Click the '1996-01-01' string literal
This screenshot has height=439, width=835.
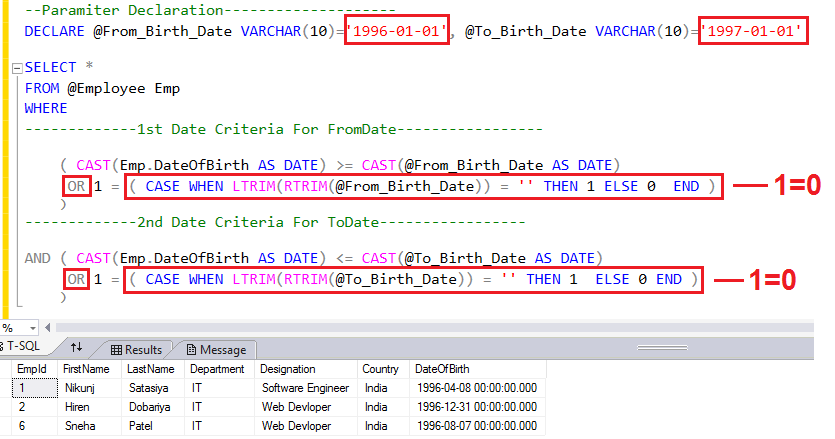tap(397, 31)
